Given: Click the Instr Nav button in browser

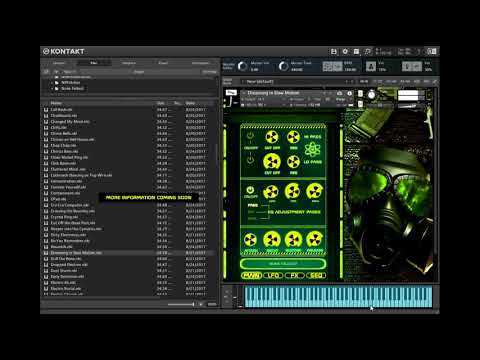Looking at the screenshot, I should (x=210, y=72).
